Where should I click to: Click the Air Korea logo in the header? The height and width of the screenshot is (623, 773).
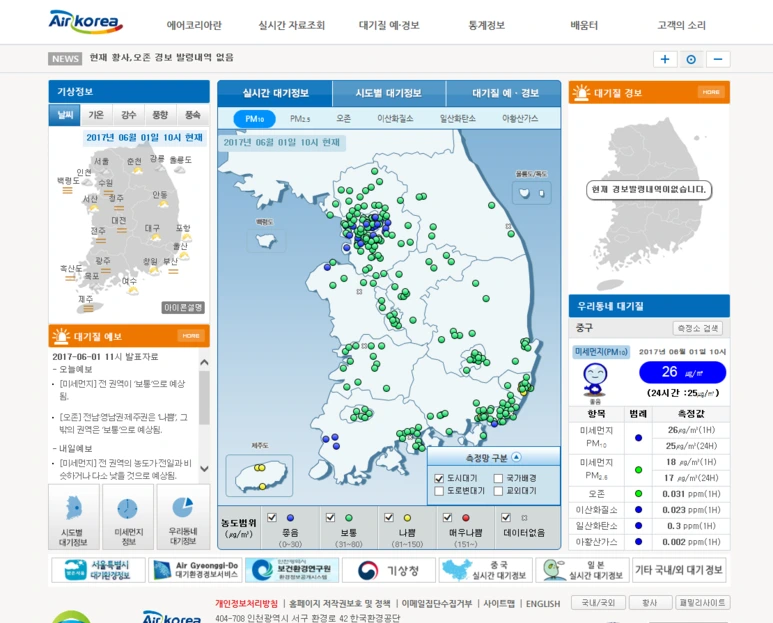[x=85, y=22]
